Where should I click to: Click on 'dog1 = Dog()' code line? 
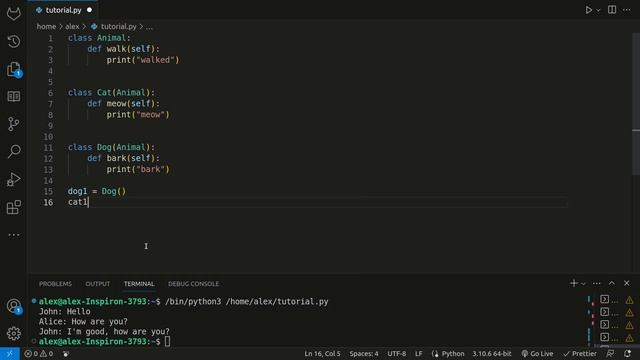point(97,191)
